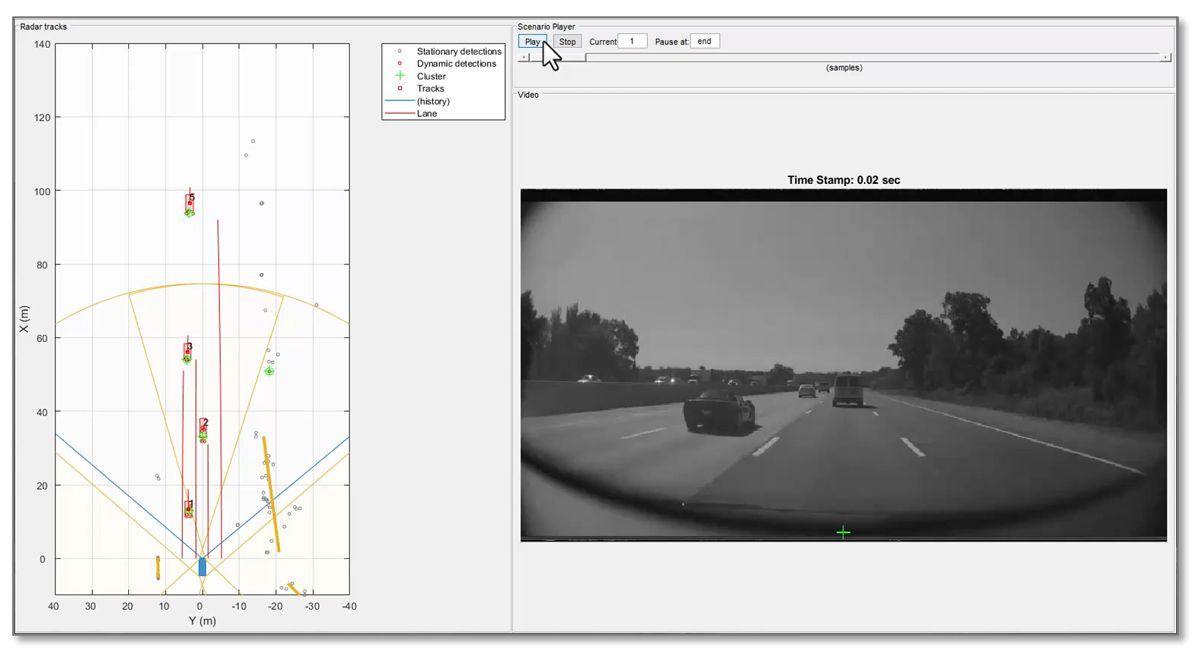Select the Tracks legend entry
The height and width of the screenshot is (652, 1200).
tap(430, 89)
